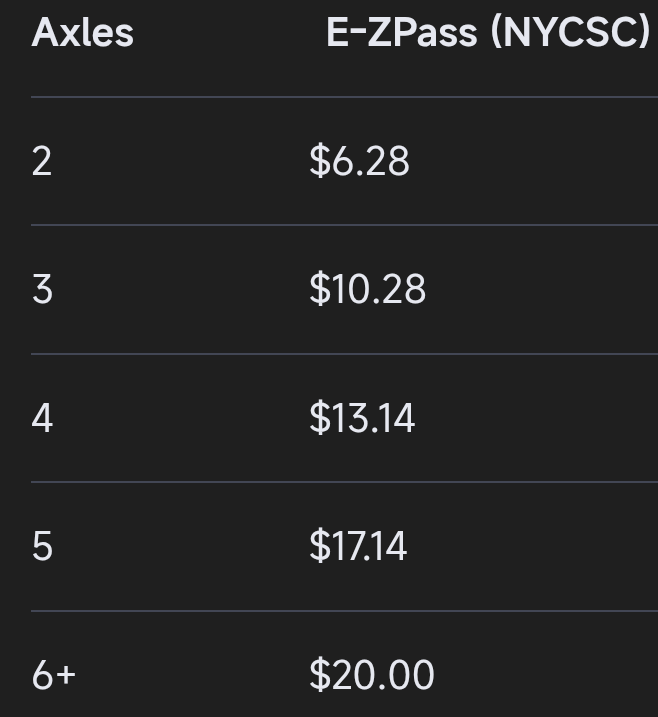Click the divider line below the $6.28 row

[344, 225]
